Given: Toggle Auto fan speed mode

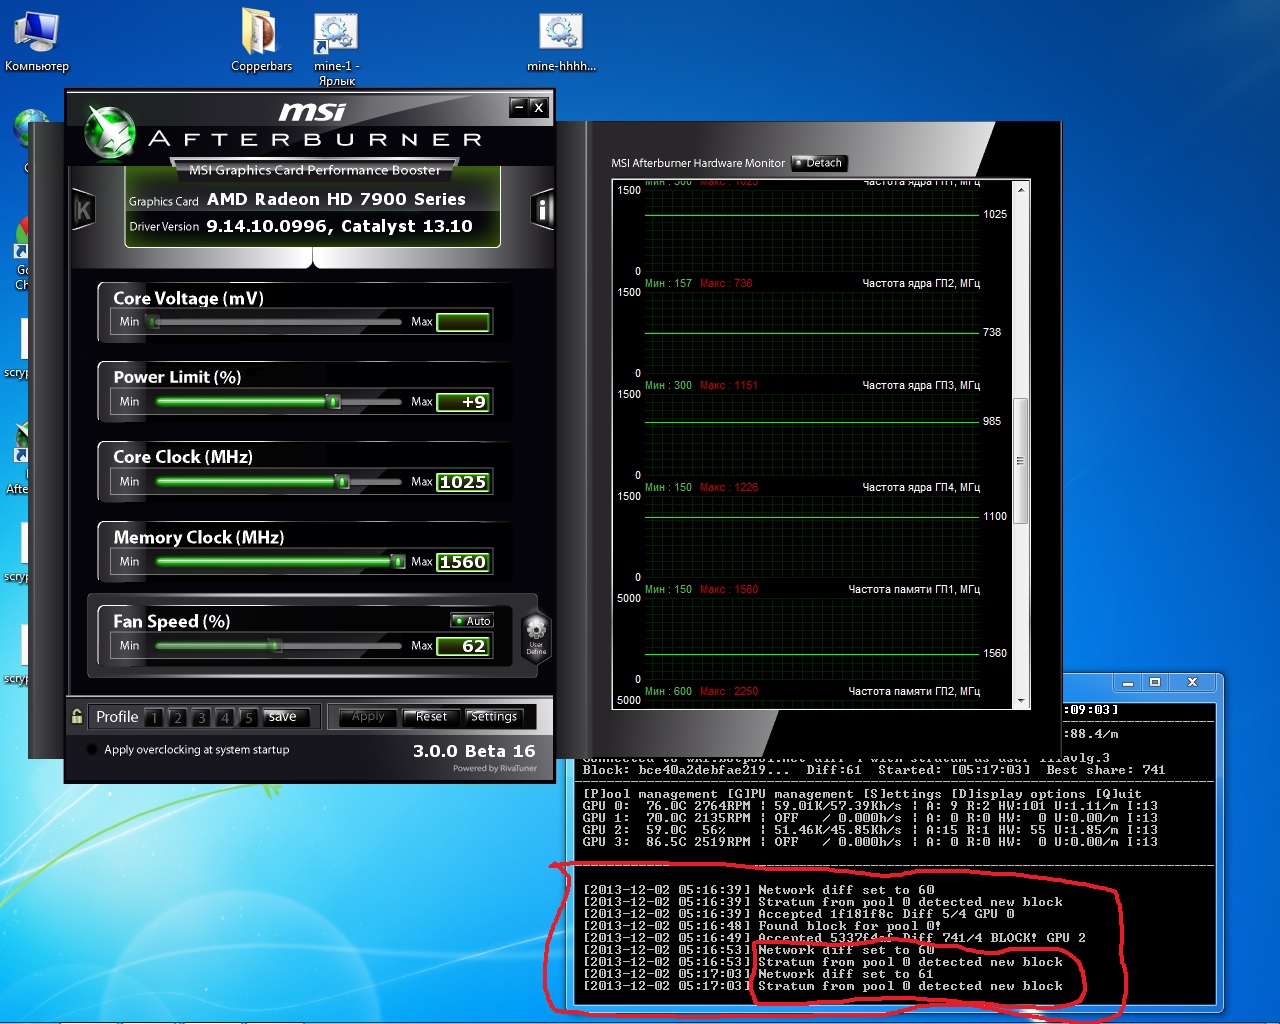Looking at the screenshot, I should [x=472, y=621].
